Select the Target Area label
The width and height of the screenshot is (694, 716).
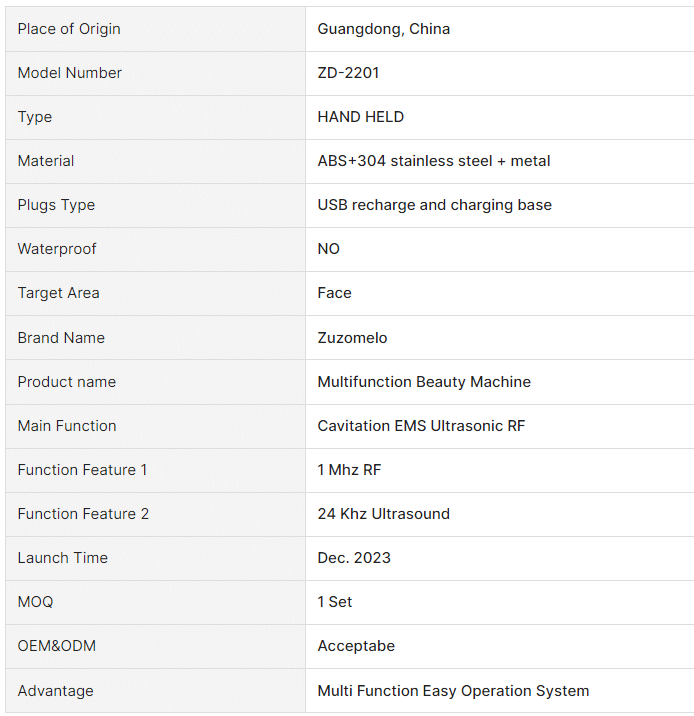click(58, 293)
